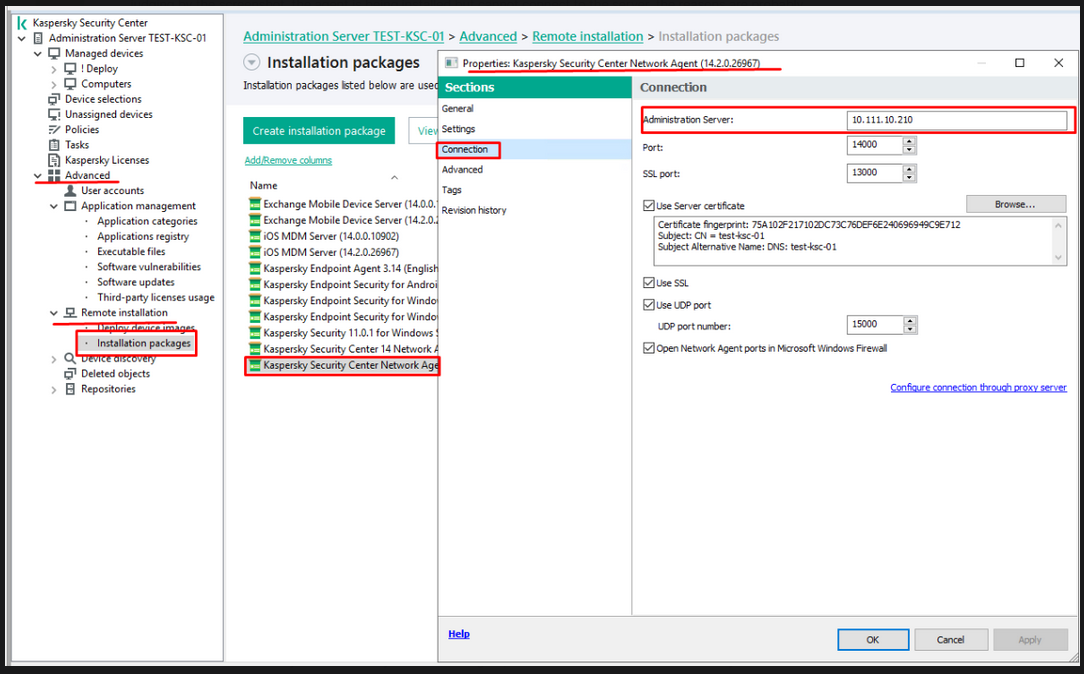Collapse the Application management node
Image resolution: width=1084 pixels, height=674 pixels.
[54, 206]
